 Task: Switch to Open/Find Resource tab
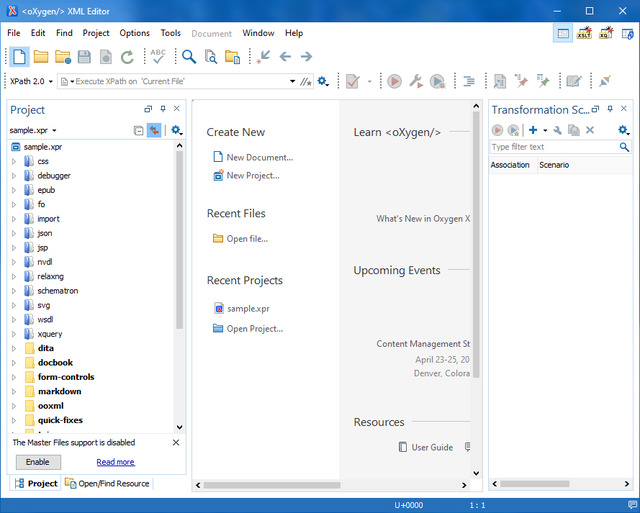pos(106,483)
